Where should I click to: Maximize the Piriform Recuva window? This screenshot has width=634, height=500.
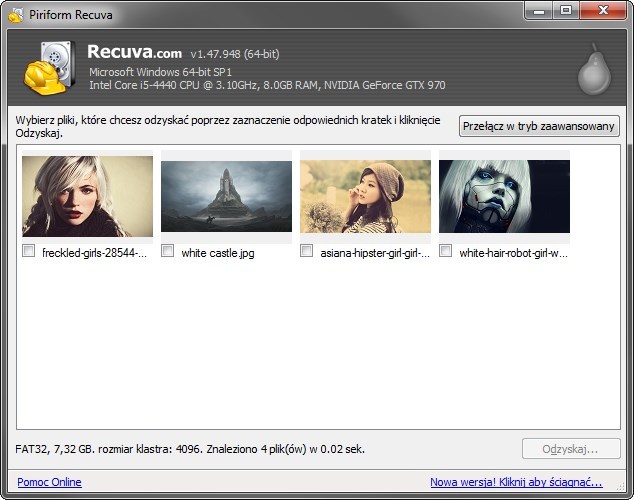[566, 11]
